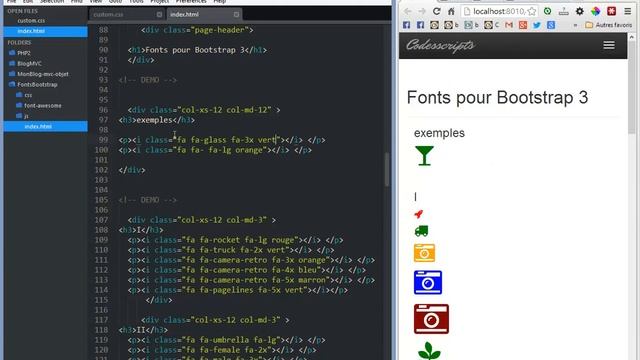Click the blue retro camera icon
This screenshot has height=360, width=640.
(428, 282)
